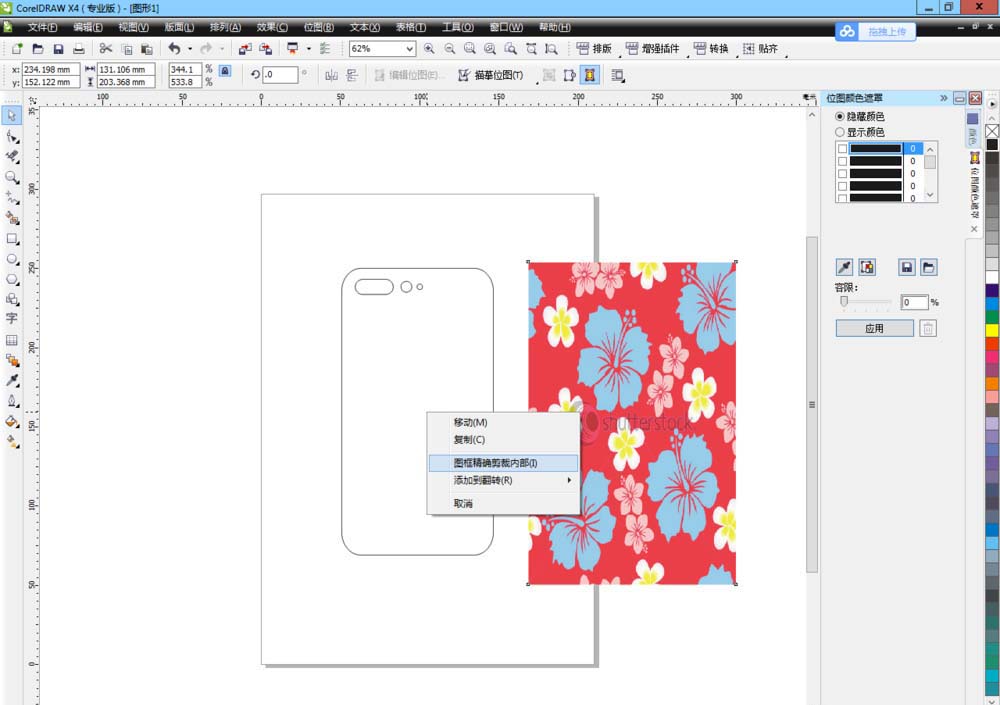Select the 显示颜色 radio button
This screenshot has height=705, width=1000.
coord(840,132)
